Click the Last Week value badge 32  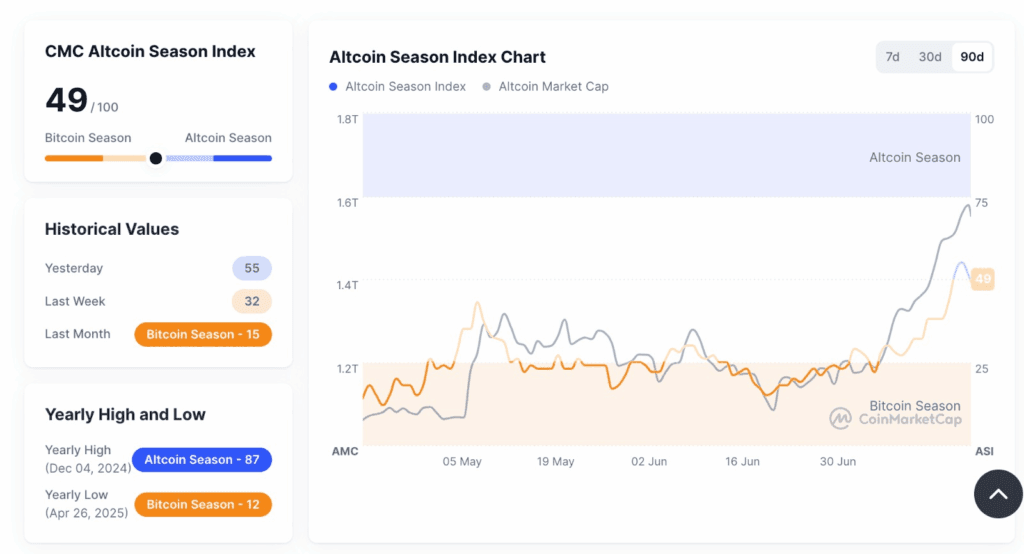coord(252,301)
